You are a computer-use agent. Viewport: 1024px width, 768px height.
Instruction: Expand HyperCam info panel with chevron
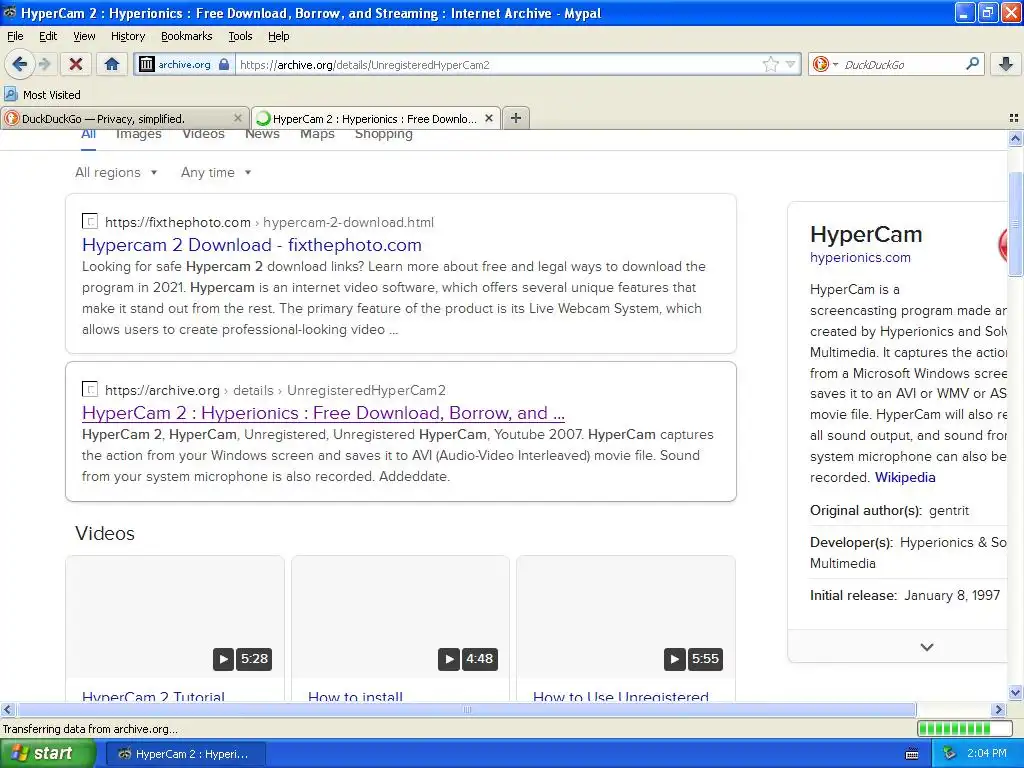(927, 647)
